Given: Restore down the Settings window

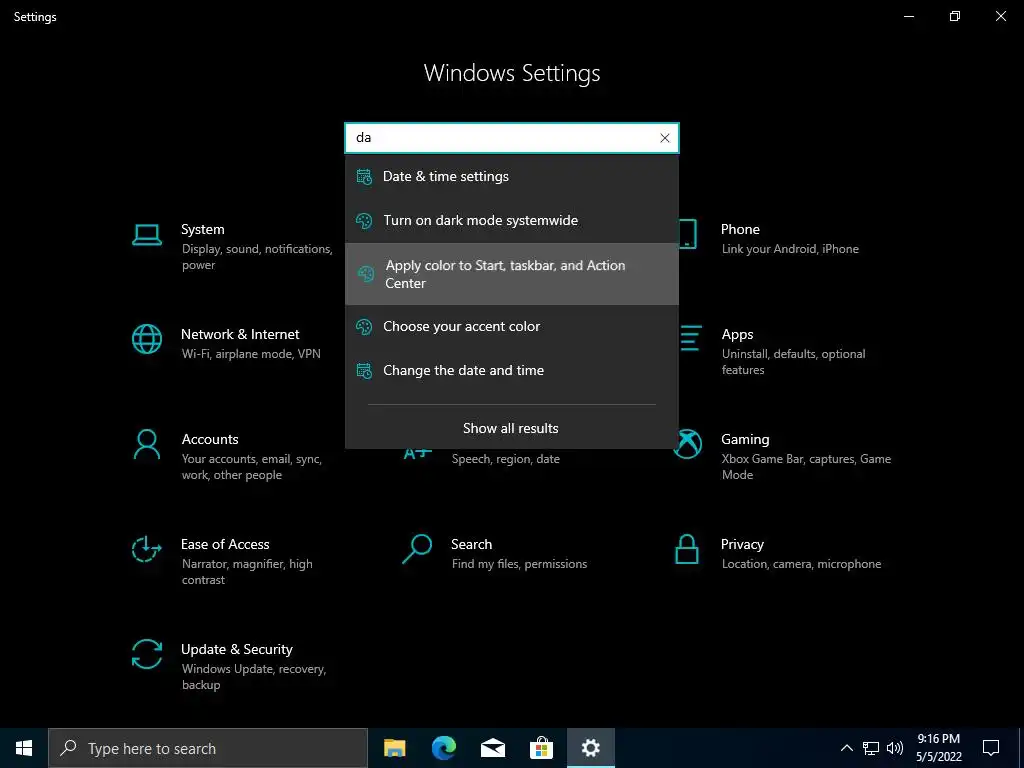Looking at the screenshot, I should coord(955,16).
